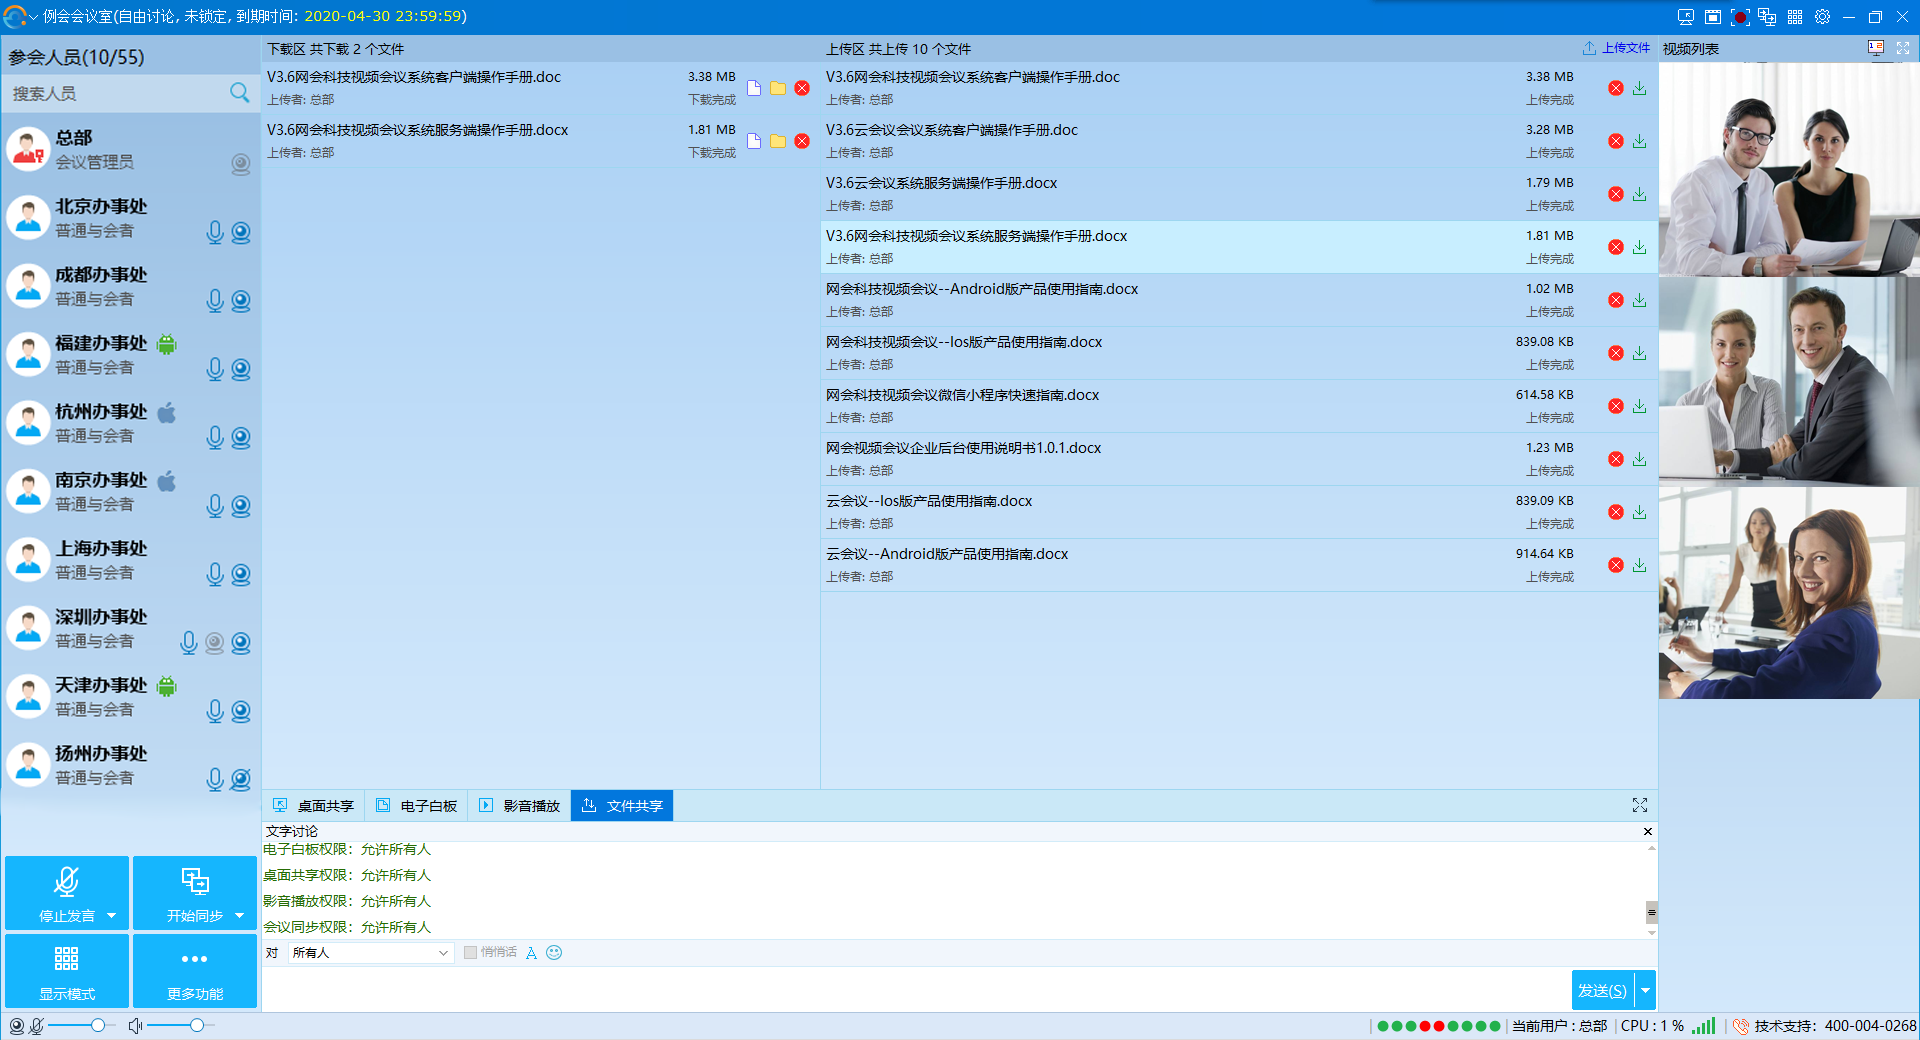Toggle camera for 上海办事处
Screen dimensions: 1920x1040
click(241, 575)
